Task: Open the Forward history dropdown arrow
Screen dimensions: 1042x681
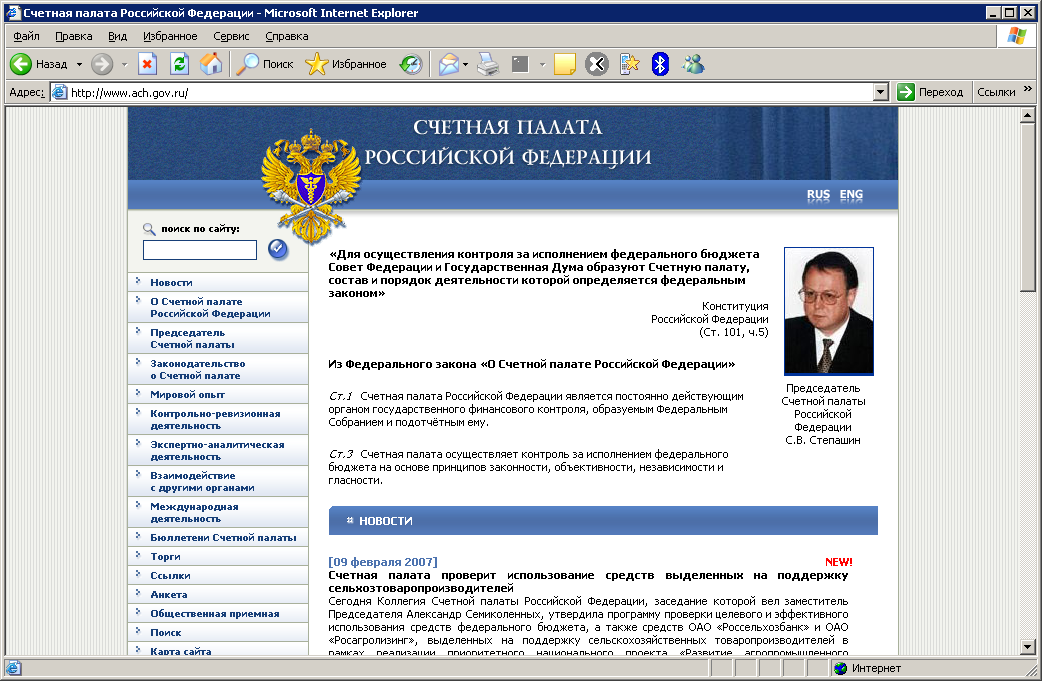Action: coord(124,64)
